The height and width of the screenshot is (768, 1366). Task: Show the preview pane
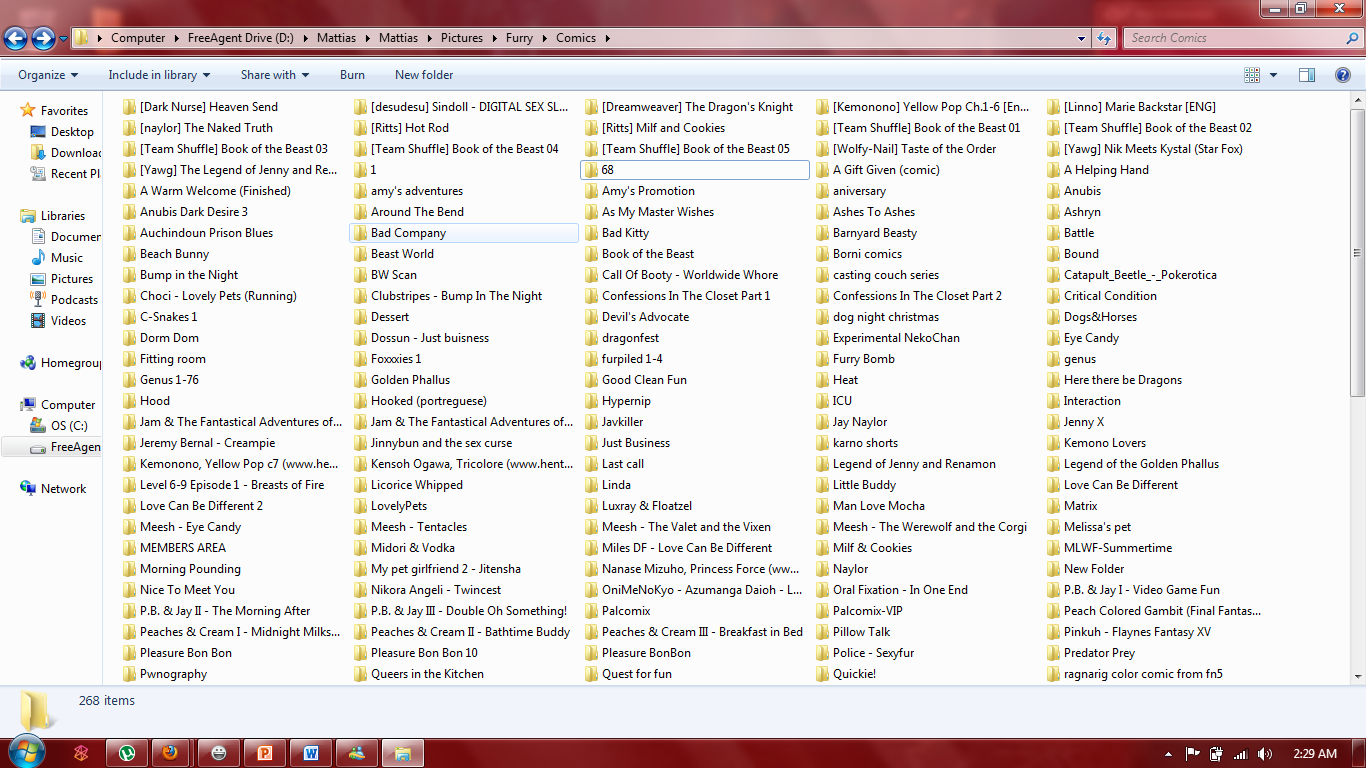(x=1307, y=75)
